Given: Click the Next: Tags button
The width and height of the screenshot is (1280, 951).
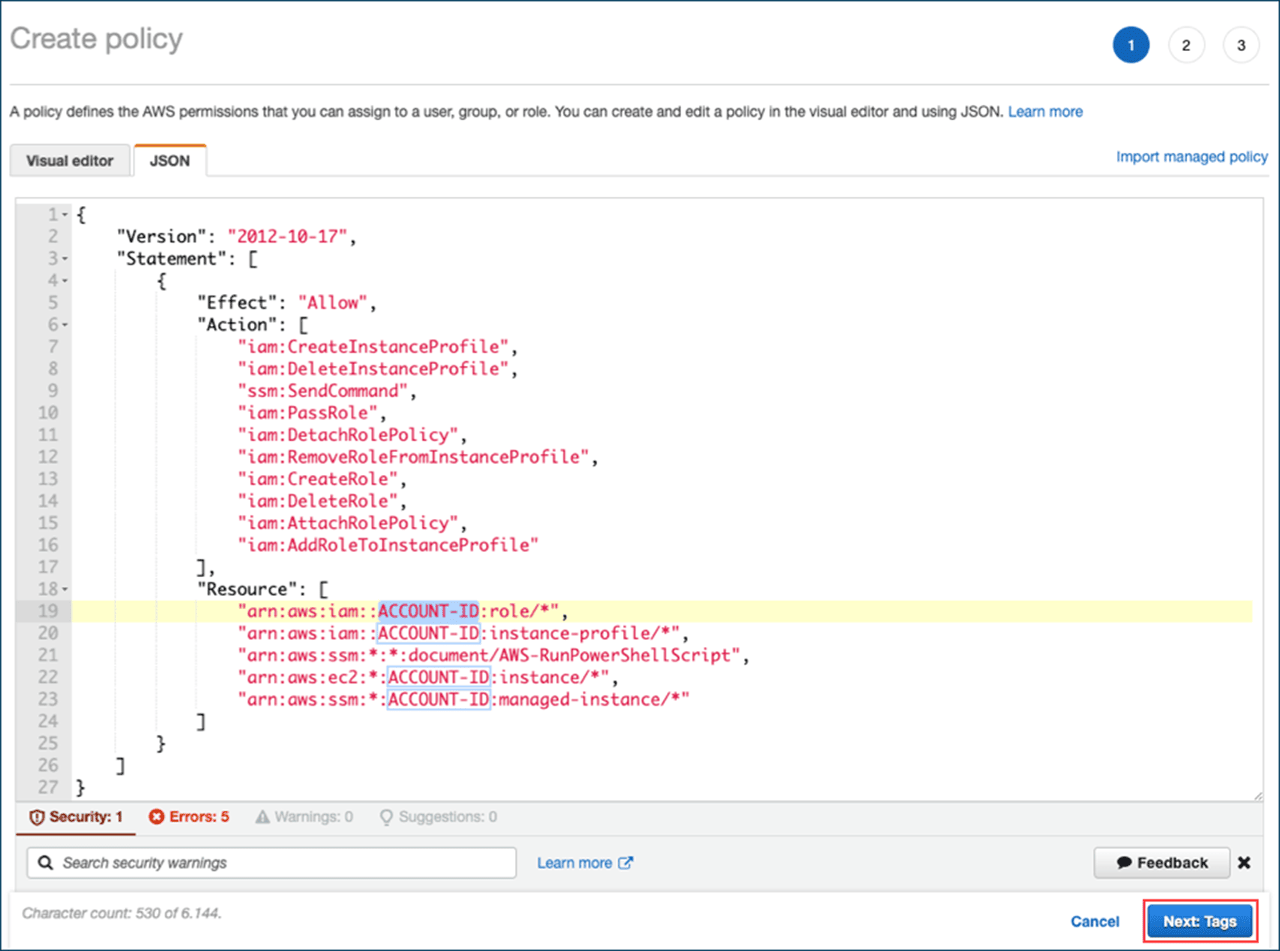Looking at the screenshot, I should point(1200,921).
